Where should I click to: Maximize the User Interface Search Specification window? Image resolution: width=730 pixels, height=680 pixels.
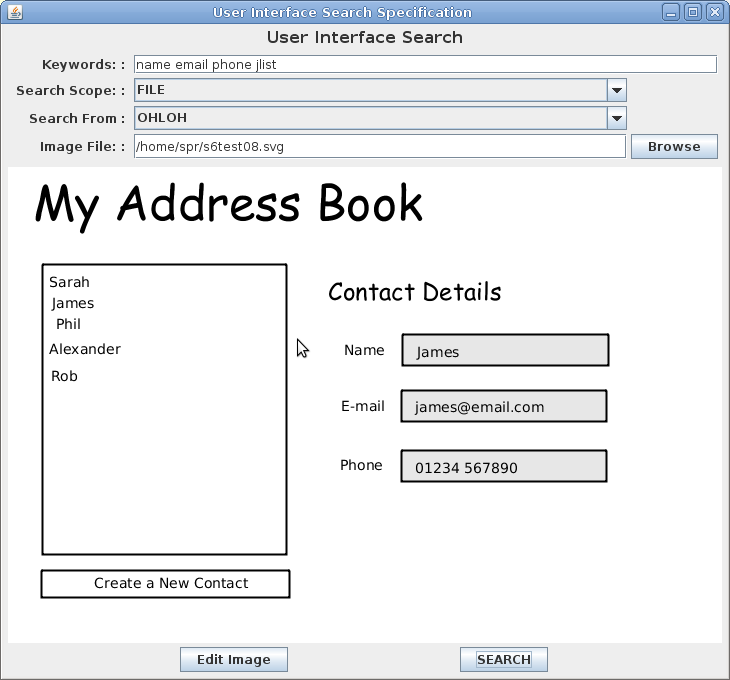coord(693,12)
